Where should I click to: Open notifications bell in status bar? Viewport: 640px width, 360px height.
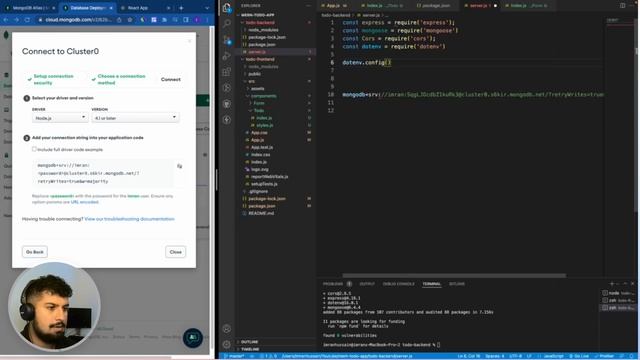[631, 356]
